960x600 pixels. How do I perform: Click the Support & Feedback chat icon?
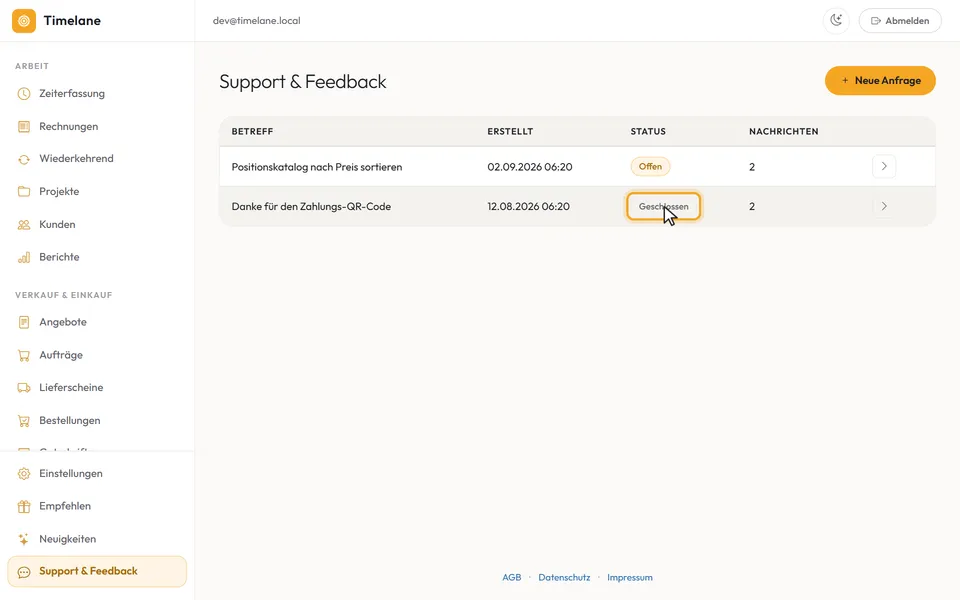[24, 572]
